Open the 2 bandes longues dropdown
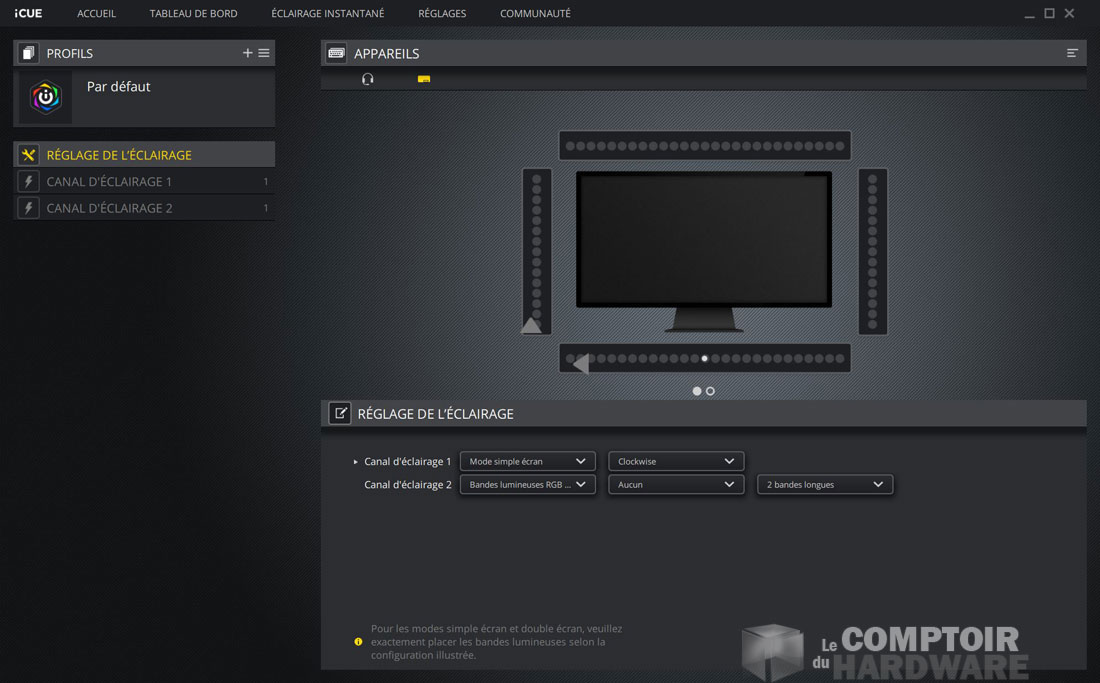Viewport: 1100px width, 683px height. (824, 484)
